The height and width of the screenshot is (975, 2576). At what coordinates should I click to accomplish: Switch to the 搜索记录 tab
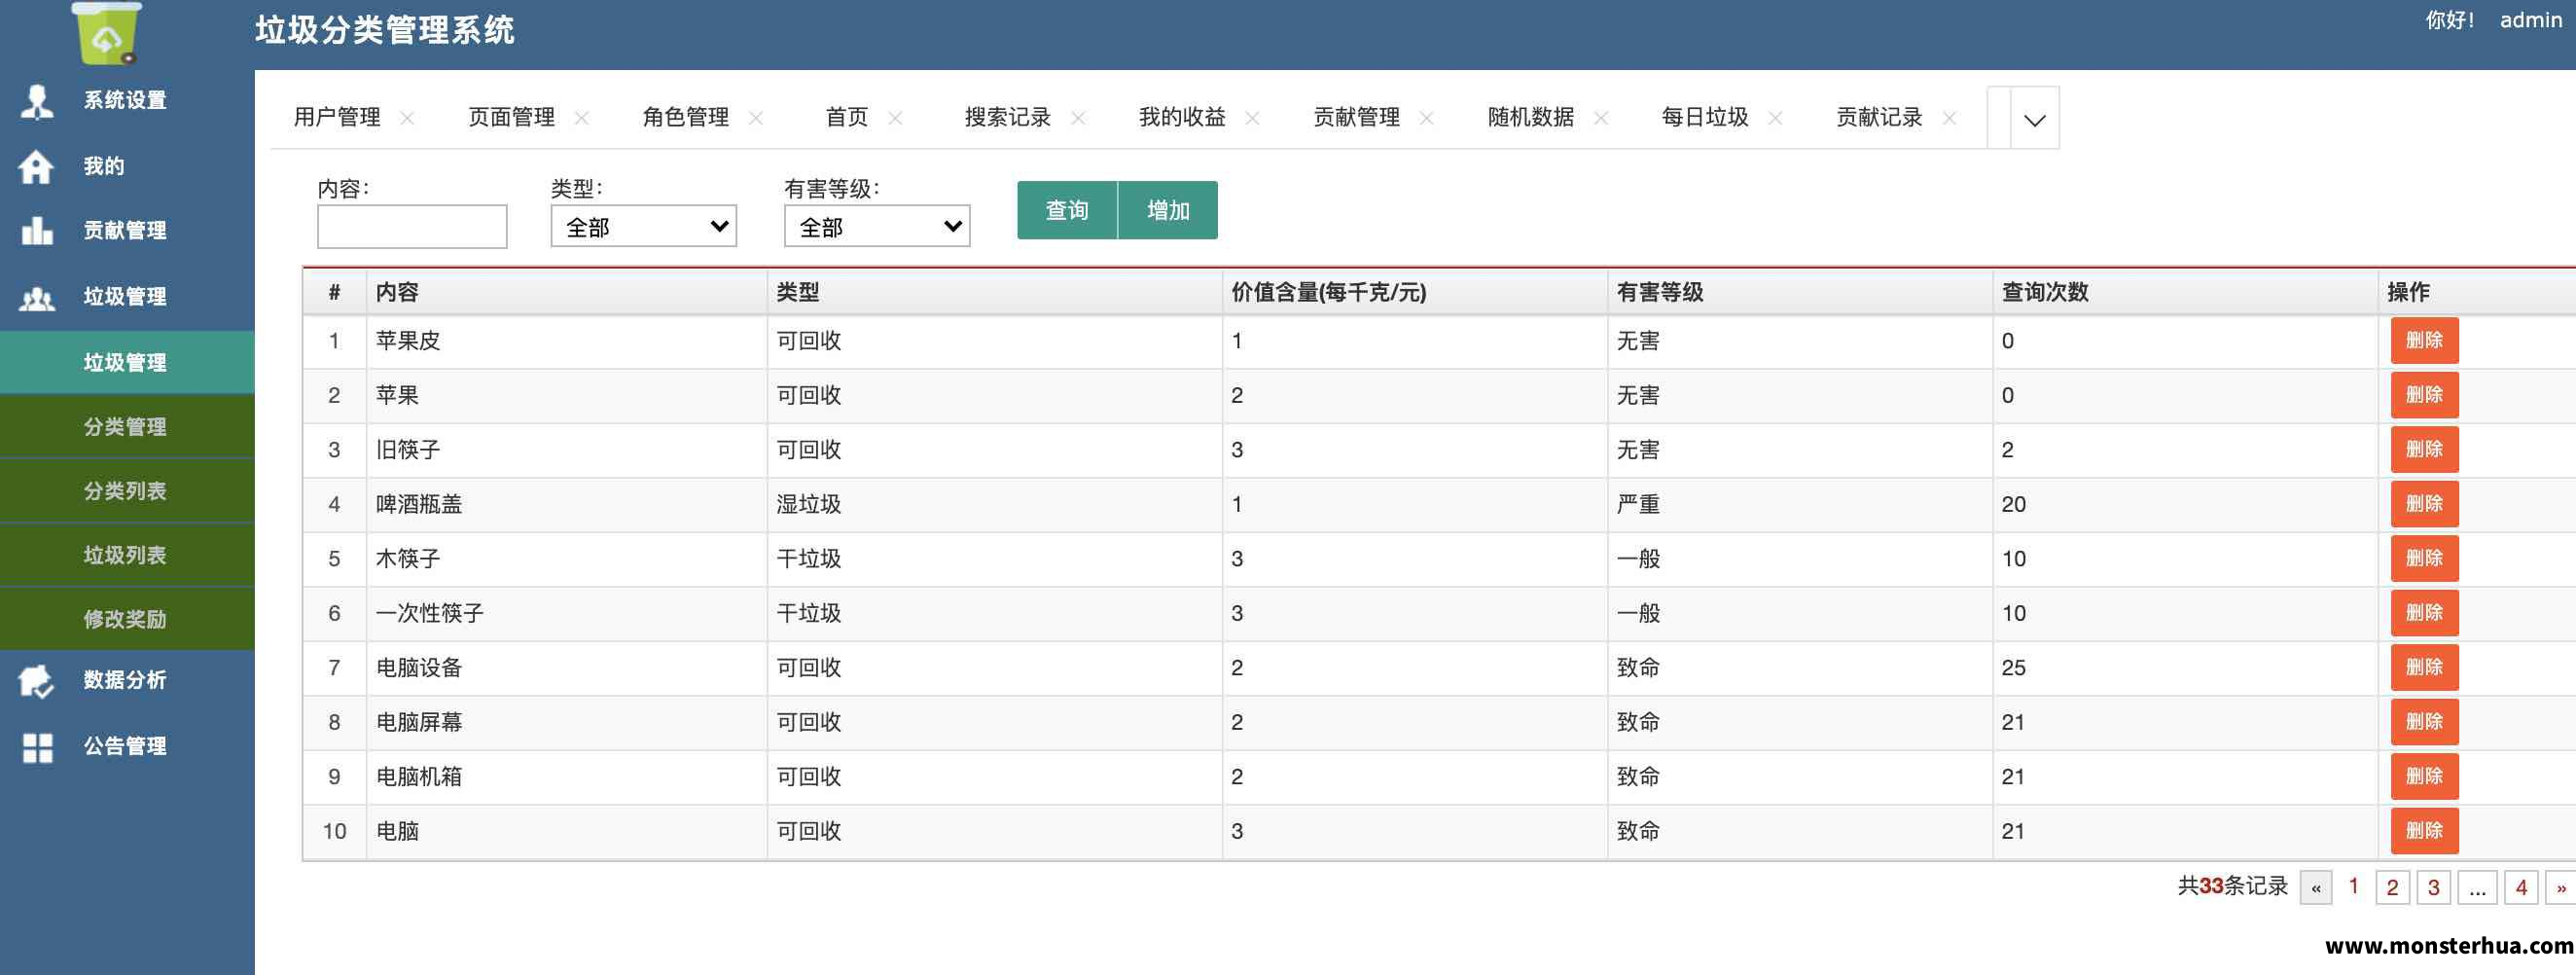1008,118
